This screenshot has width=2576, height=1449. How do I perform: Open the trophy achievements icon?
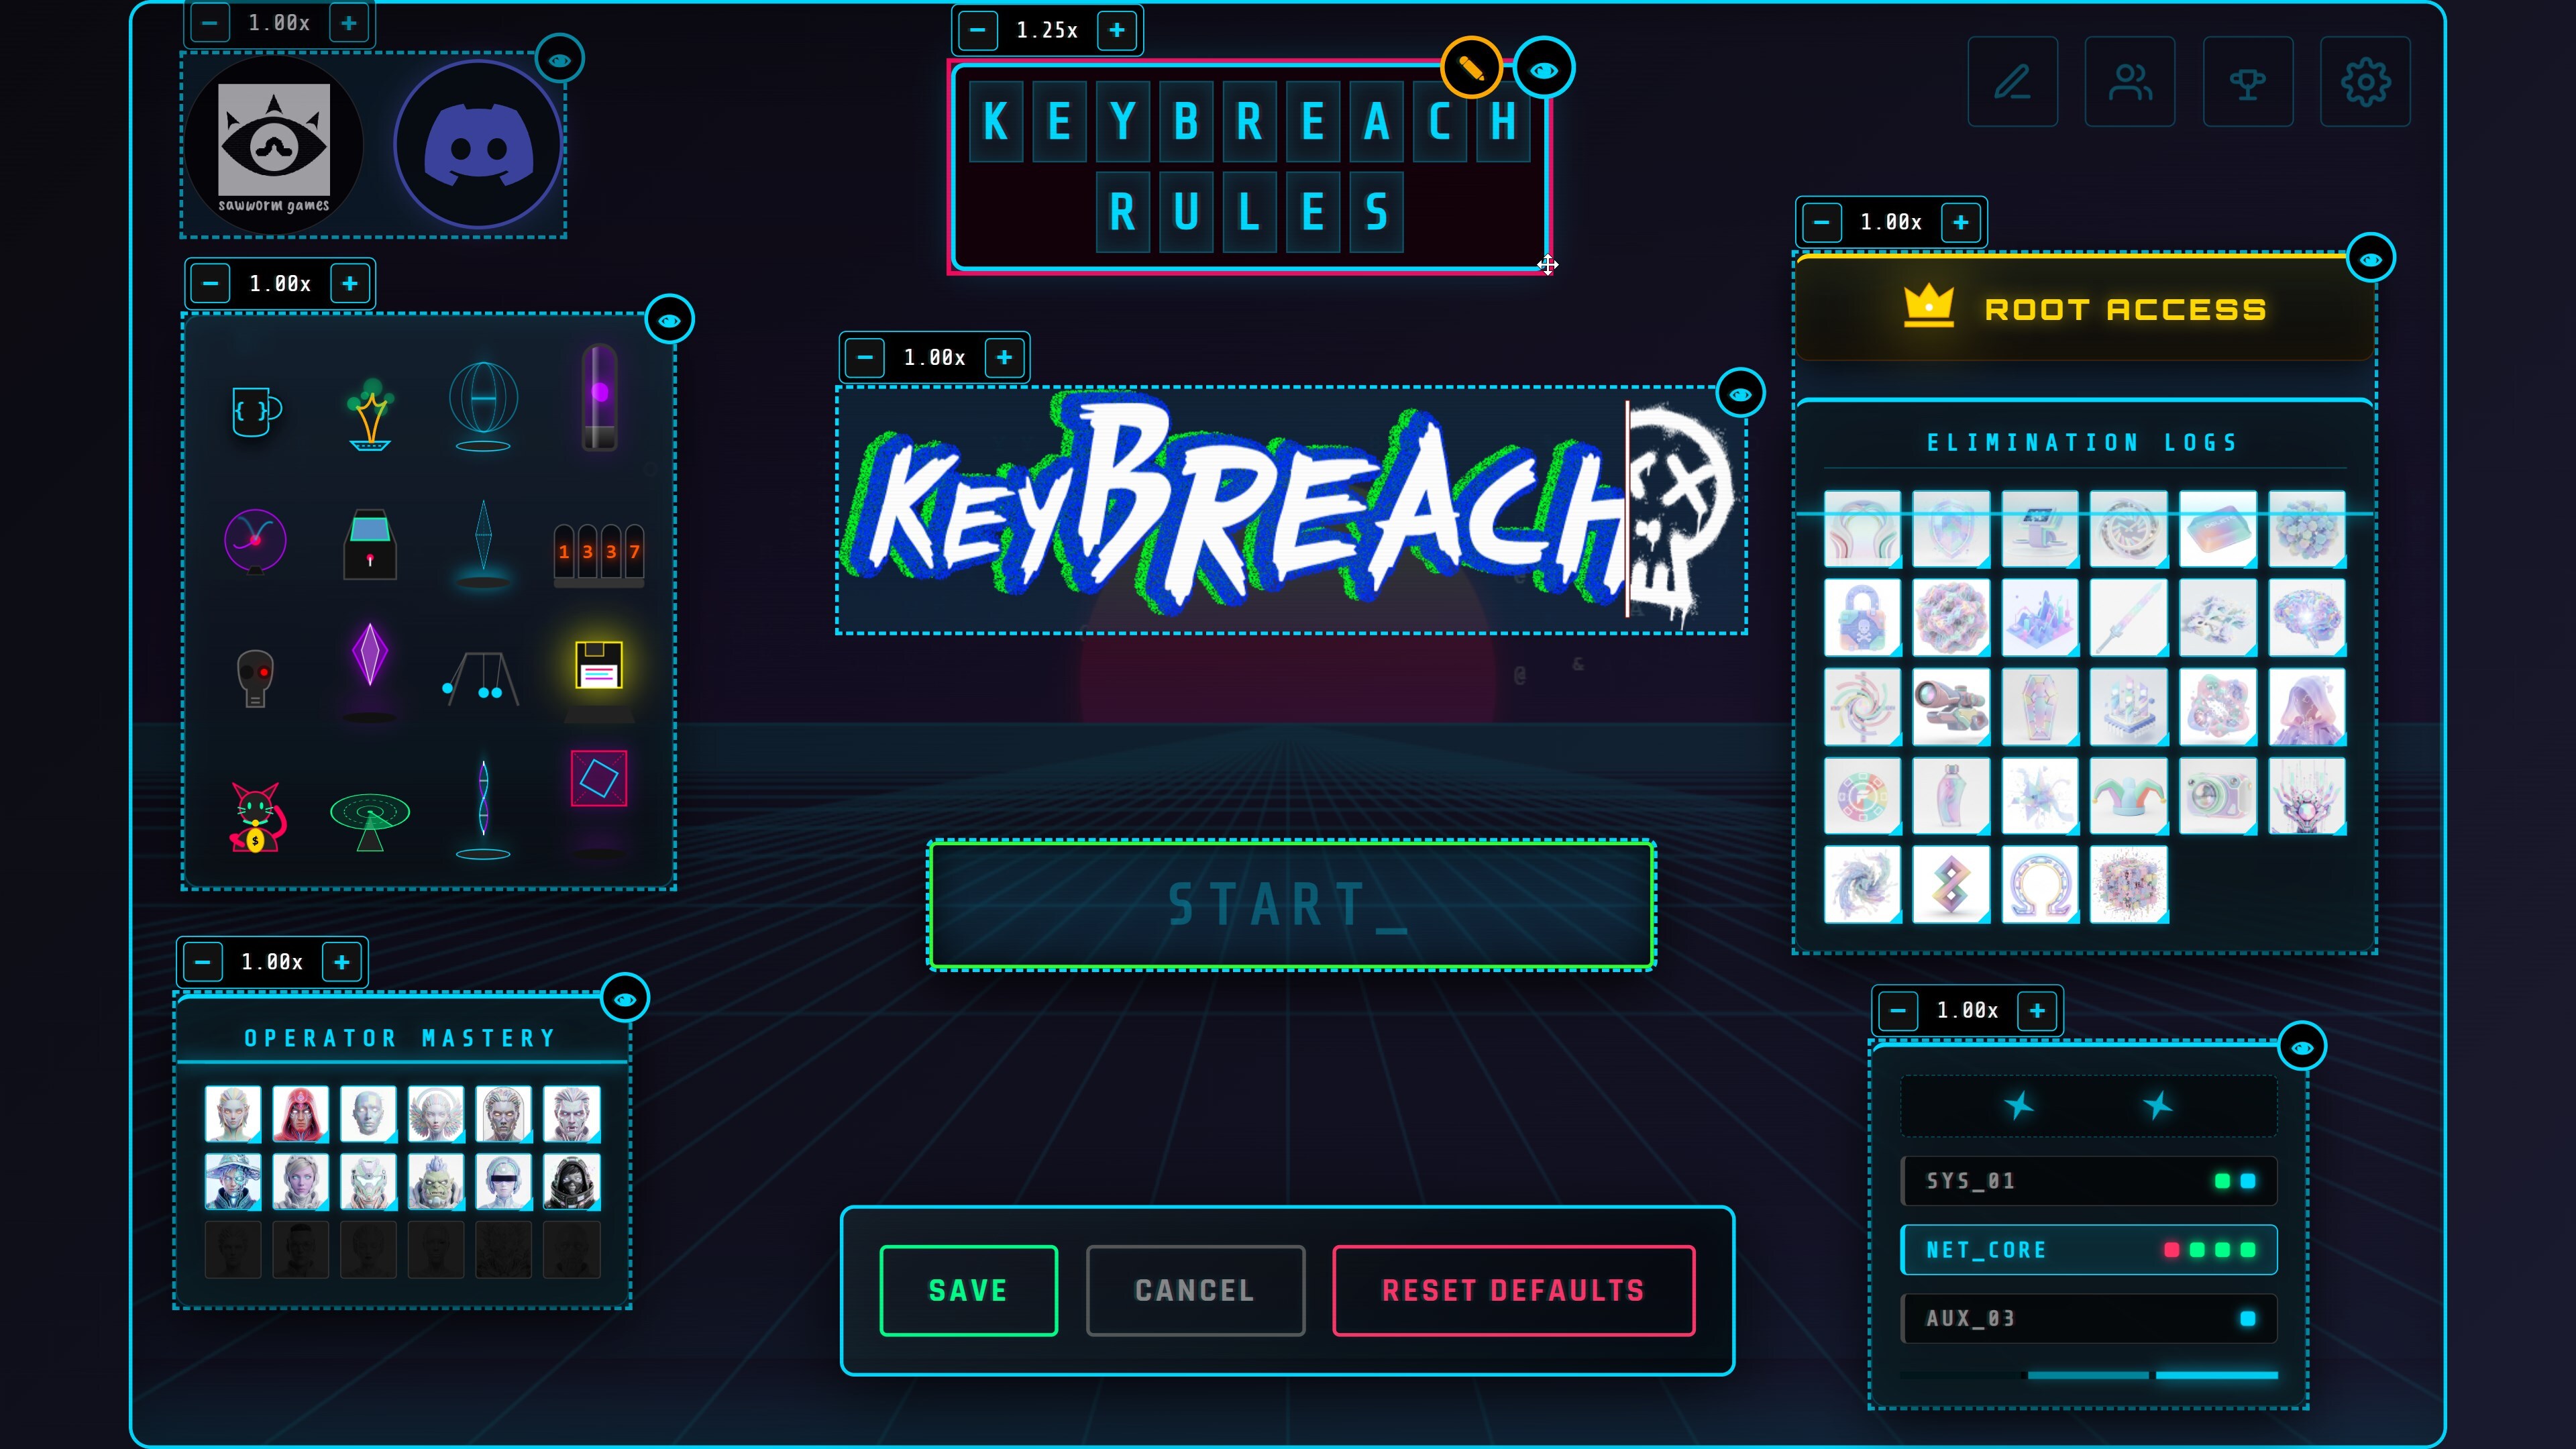point(2248,82)
